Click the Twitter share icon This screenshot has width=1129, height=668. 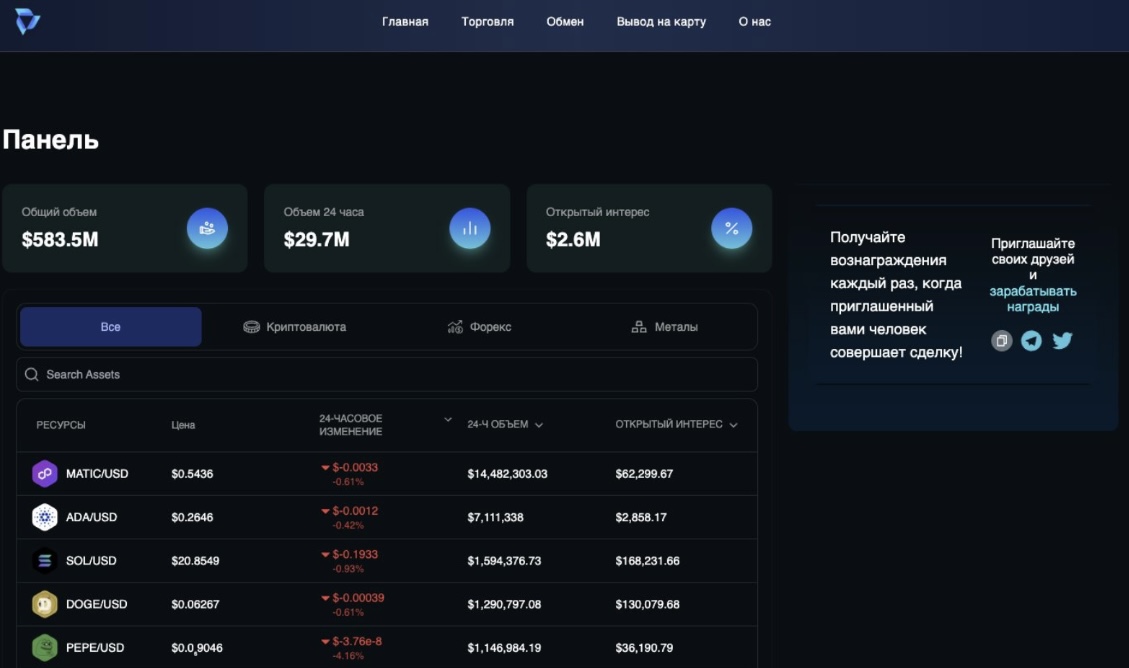point(1062,341)
